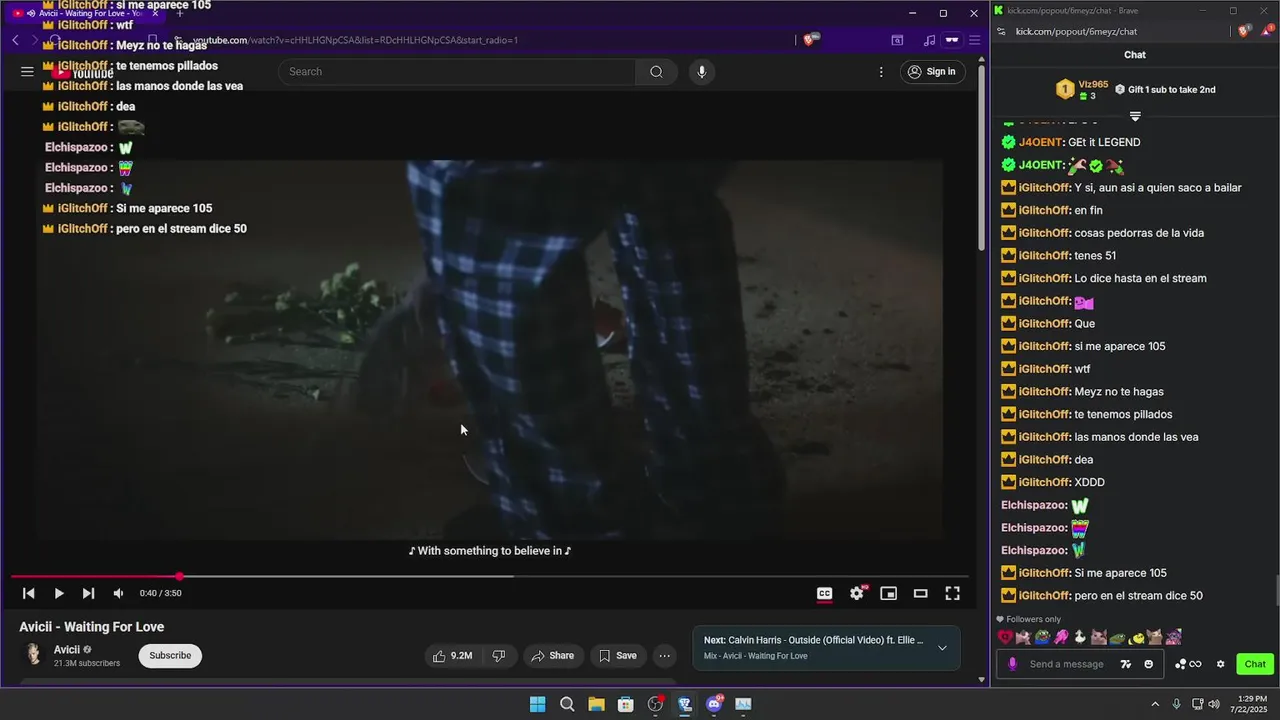Screen dimensions: 1280x720
Task: Open Brave Shields icon in YouTube window
Action: pos(811,40)
